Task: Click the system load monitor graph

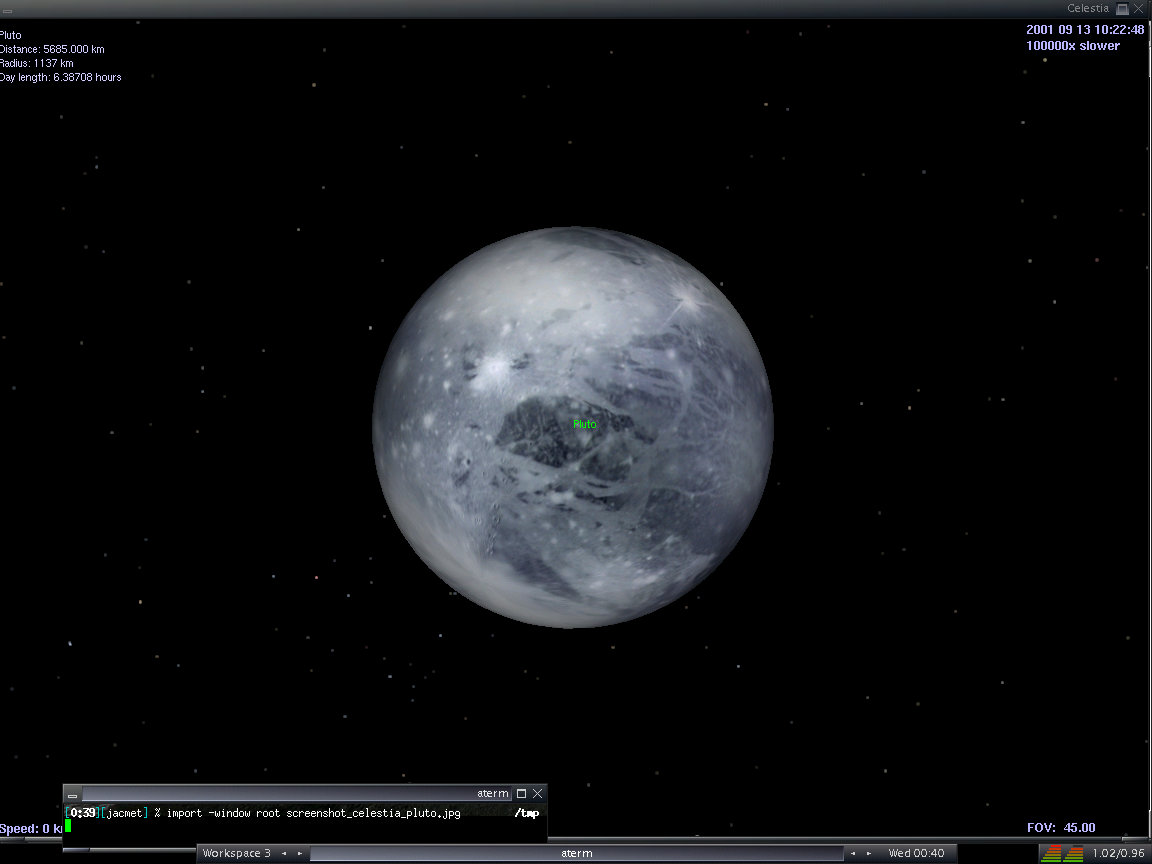Action: (x=1063, y=853)
